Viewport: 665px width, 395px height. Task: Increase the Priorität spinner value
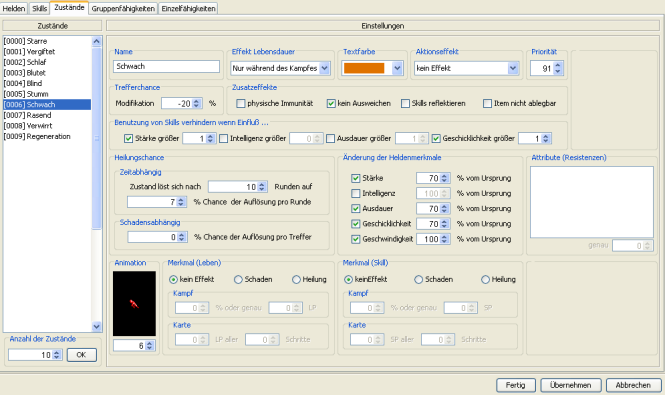tap(558, 65)
